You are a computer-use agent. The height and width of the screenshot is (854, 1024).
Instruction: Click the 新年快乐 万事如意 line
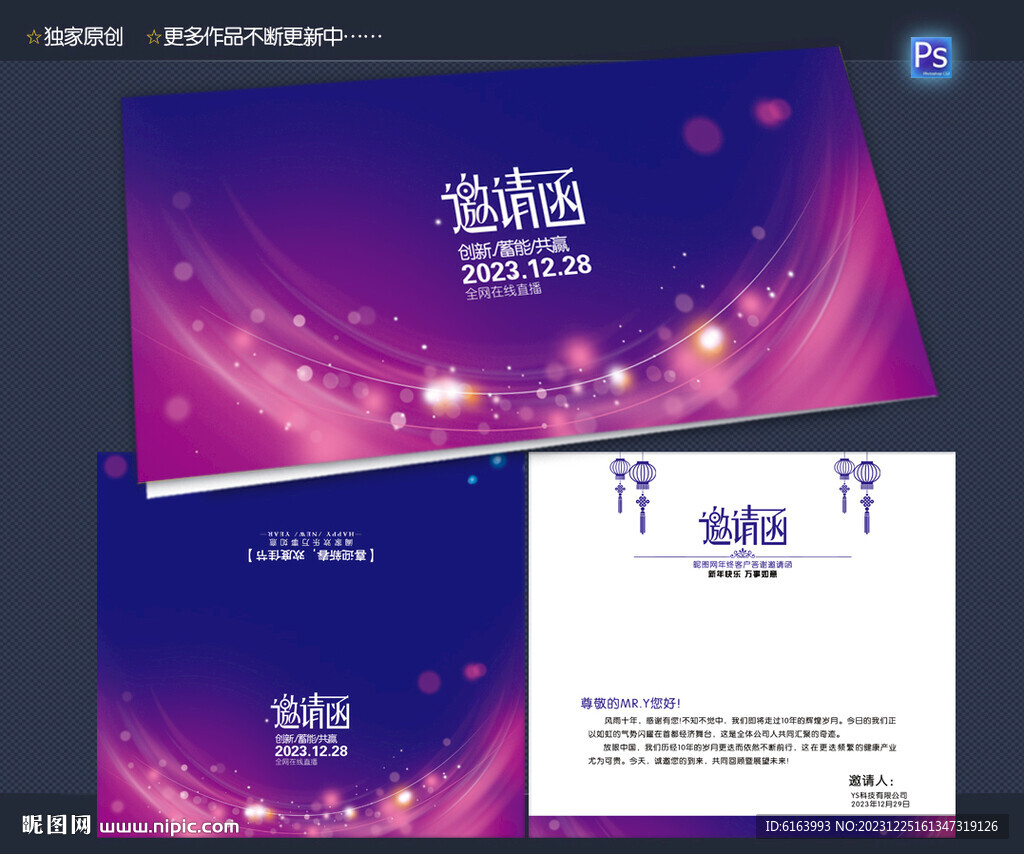tap(743, 574)
